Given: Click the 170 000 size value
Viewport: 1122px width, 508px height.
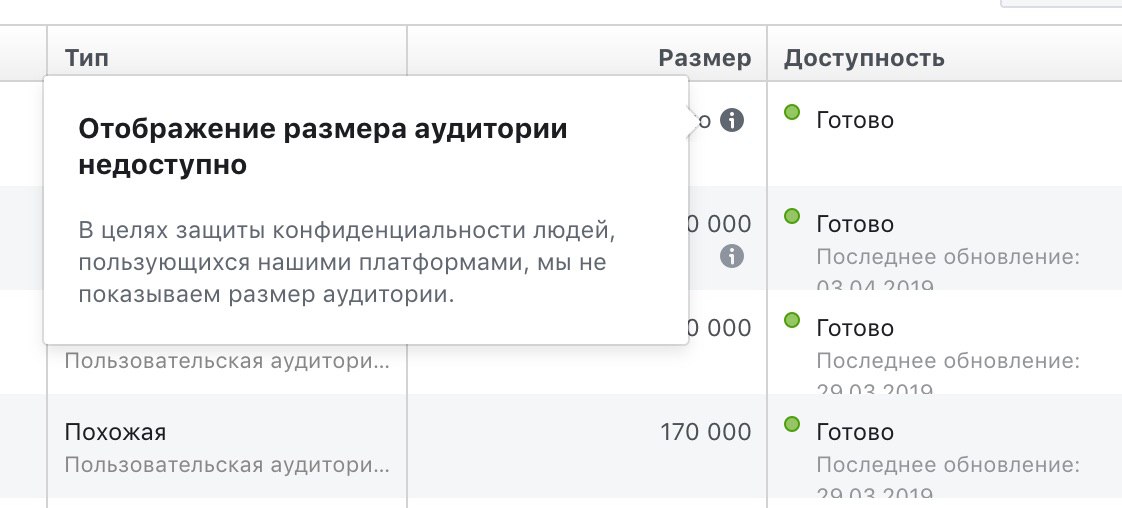Looking at the screenshot, I should point(706,432).
